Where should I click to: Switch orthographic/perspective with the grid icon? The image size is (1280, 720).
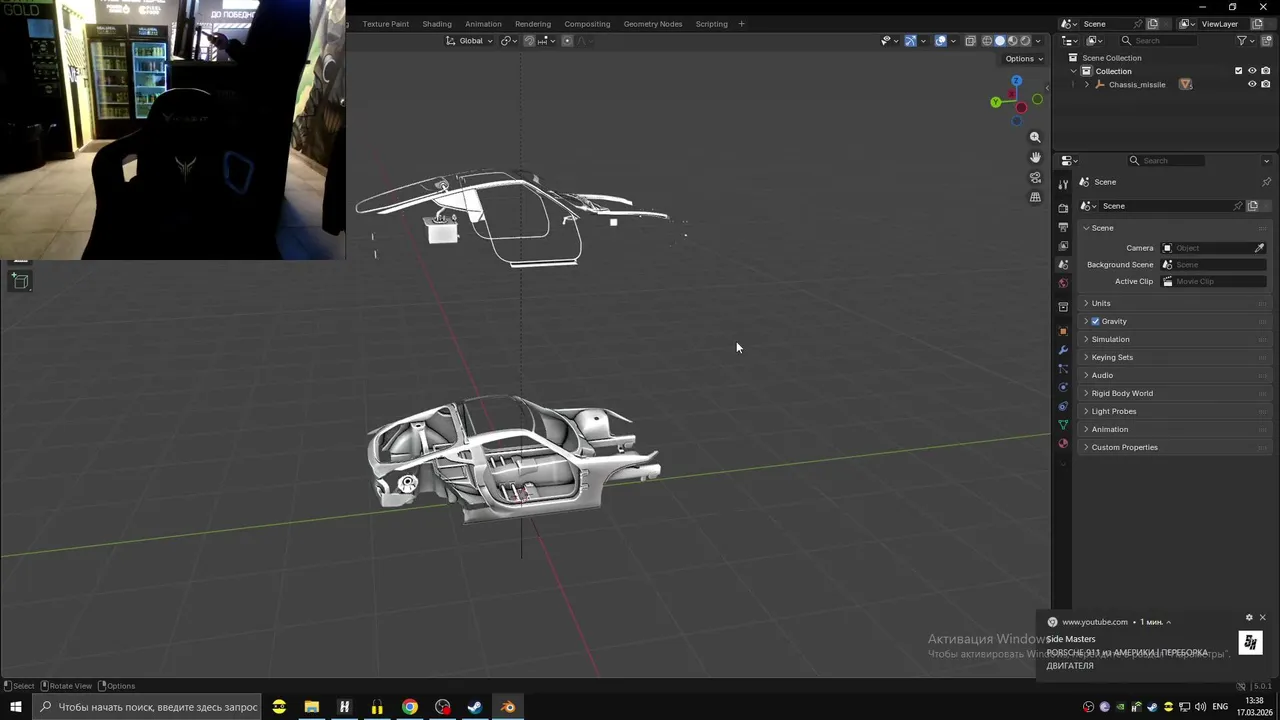tap(1035, 197)
